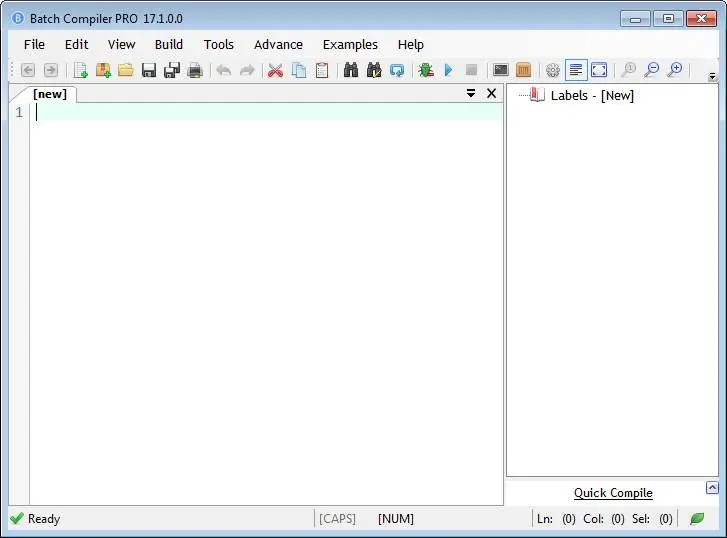The width and height of the screenshot is (727, 538).
Task: Click the blue replace arrows icon
Action: click(397, 70)
